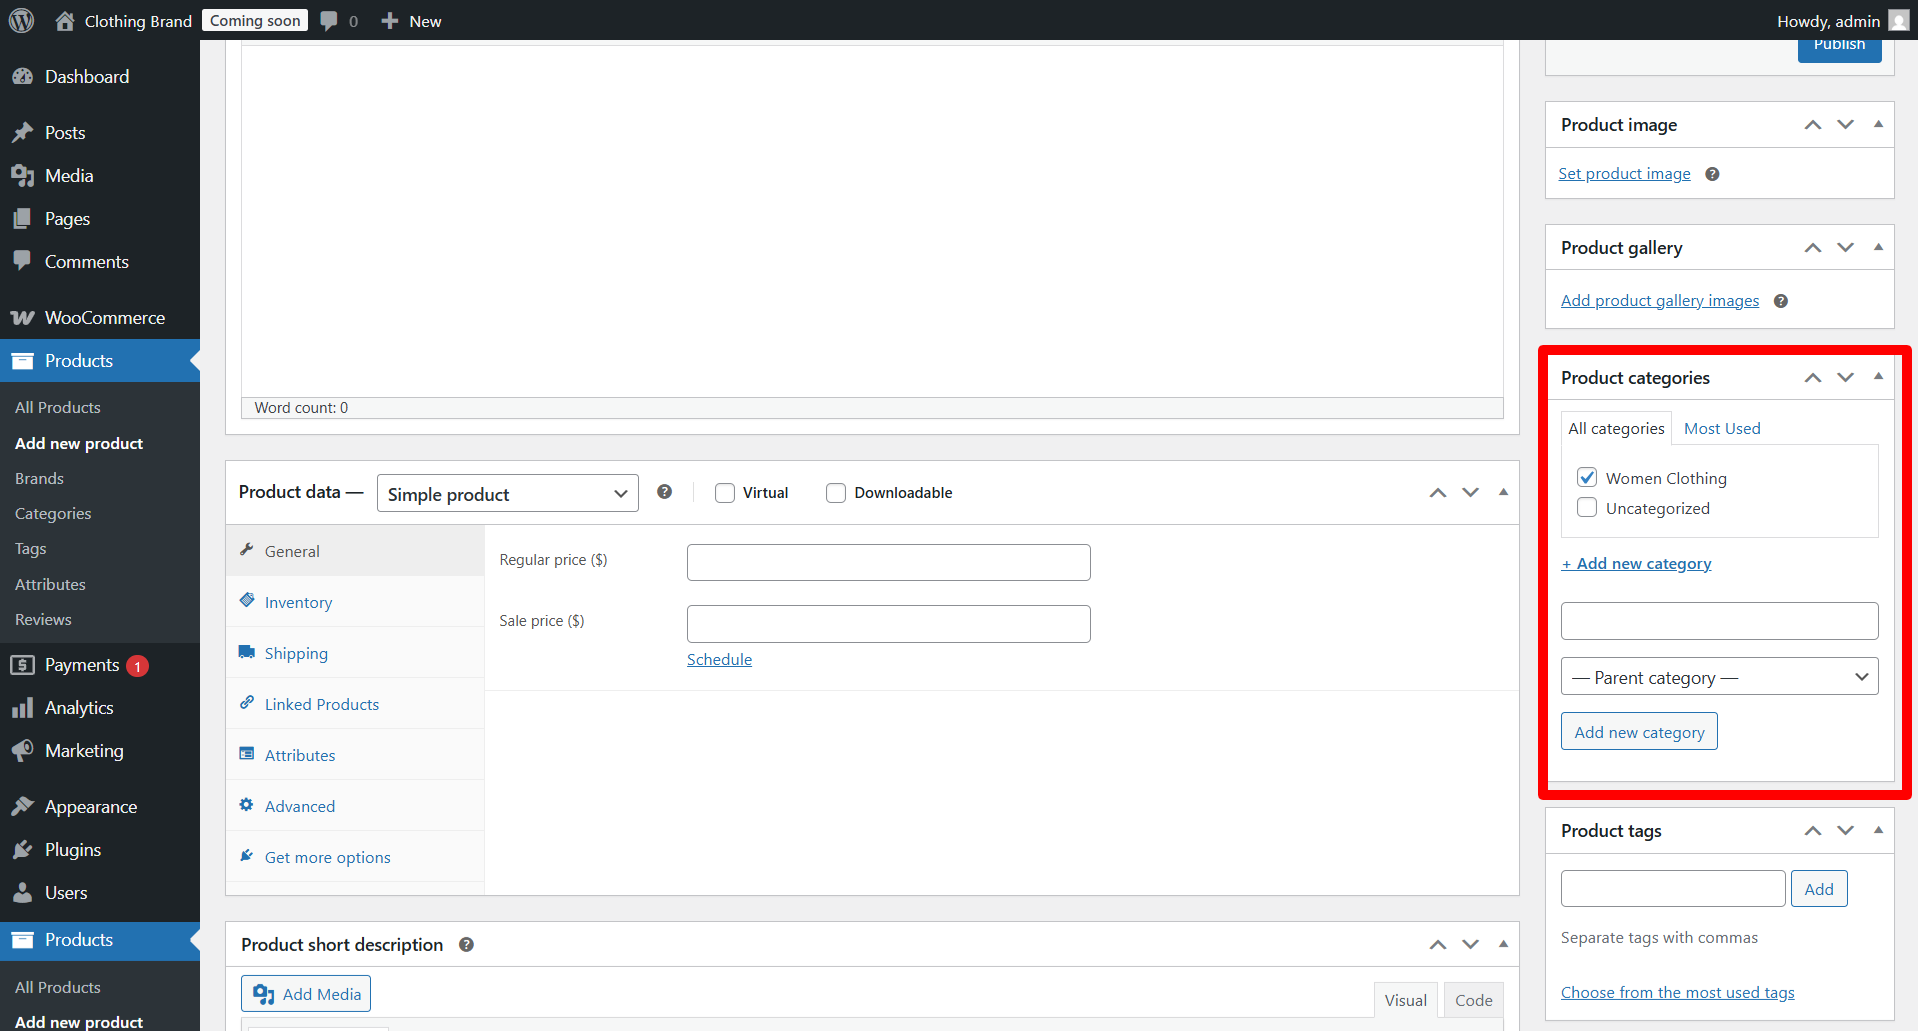Viewport: 1918px width, 1031px height.
Task: Click help icon beside Add product gallery images
Action: [1781, 301]
